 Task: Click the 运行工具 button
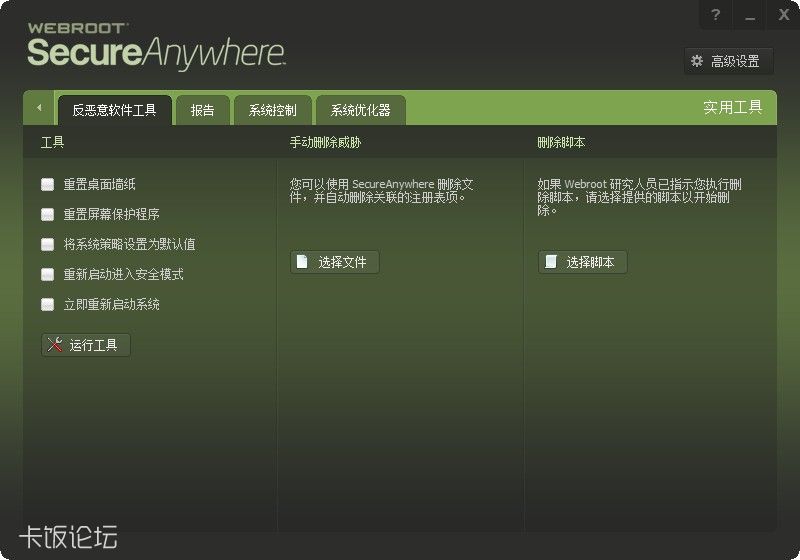click(x=86, y=345)
